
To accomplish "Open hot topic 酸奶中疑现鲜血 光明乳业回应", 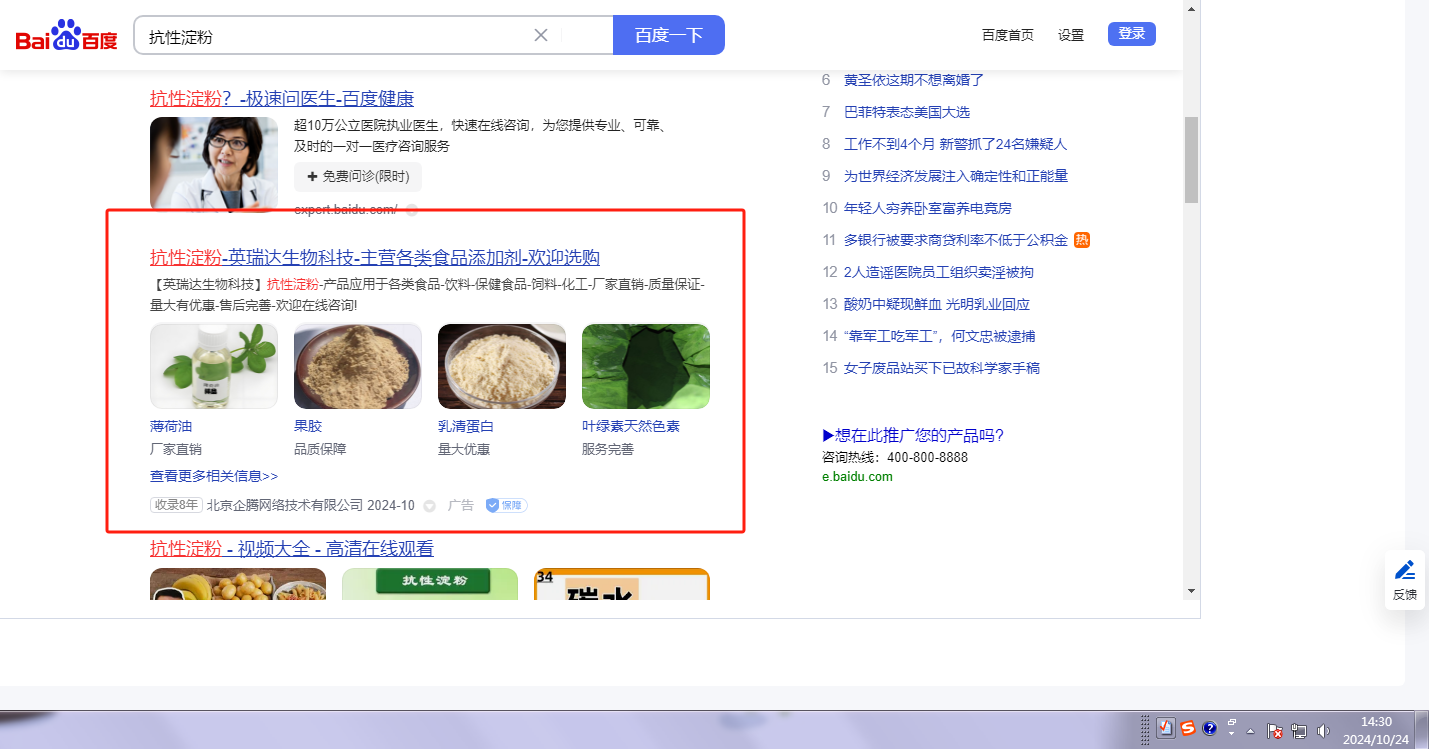I will click(x=937, y=304).
